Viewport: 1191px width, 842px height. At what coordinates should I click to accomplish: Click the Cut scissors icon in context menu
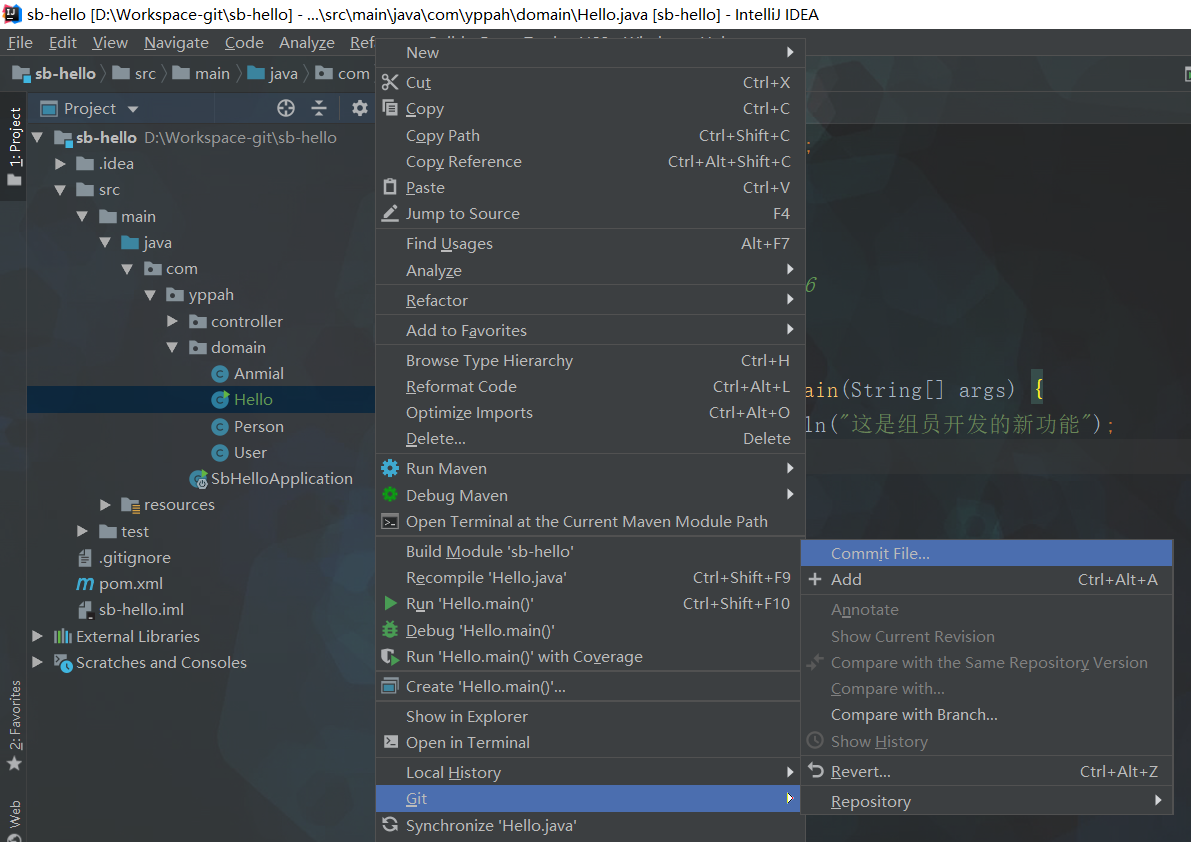pos(390,82)
